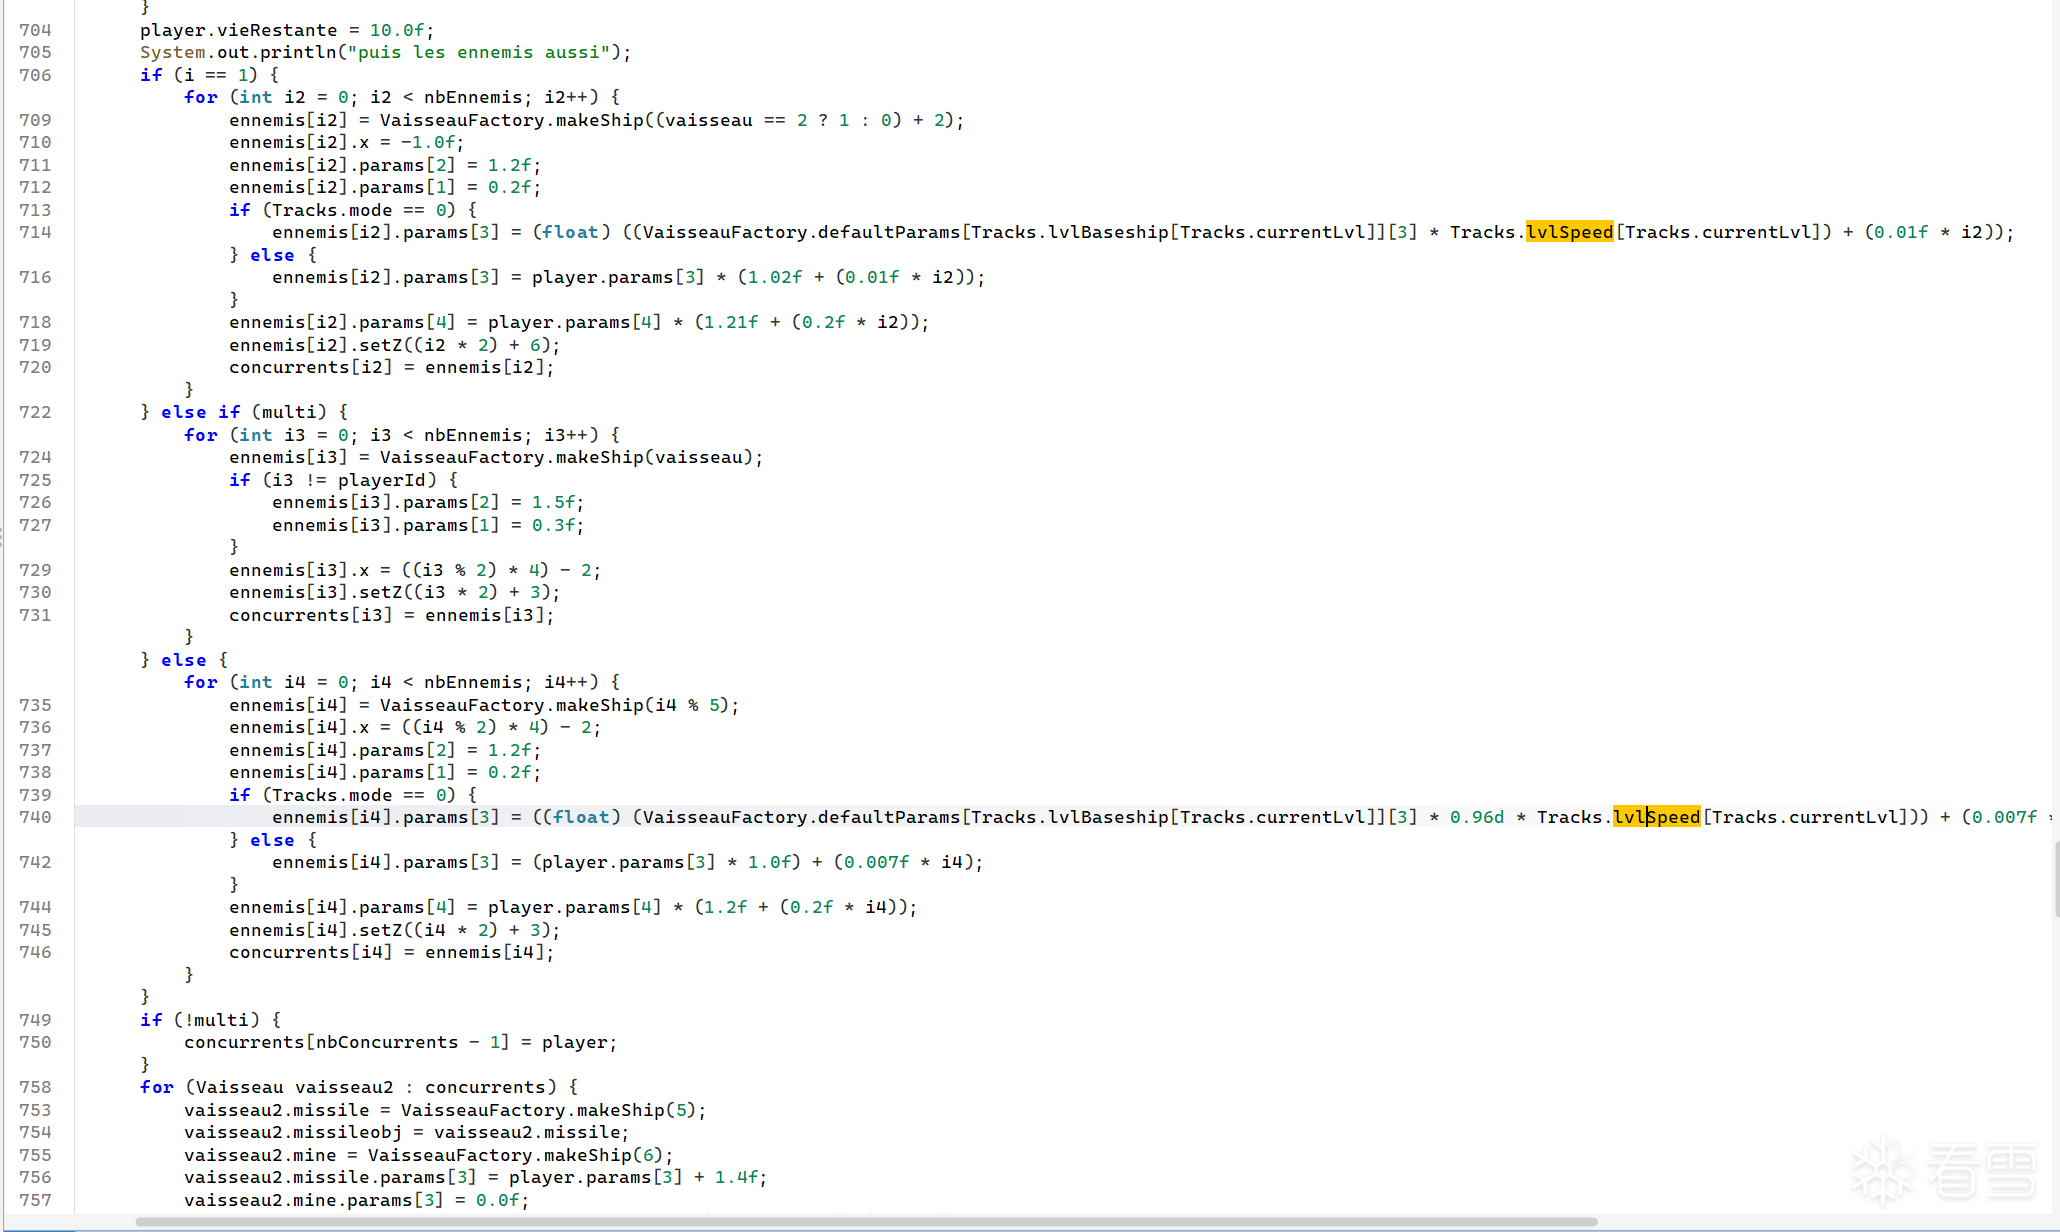The width and height of the screenshot is (2060, 1232).
Task: Click the lvlBaseship reference on line 740
Action: tap(1107, 817)
